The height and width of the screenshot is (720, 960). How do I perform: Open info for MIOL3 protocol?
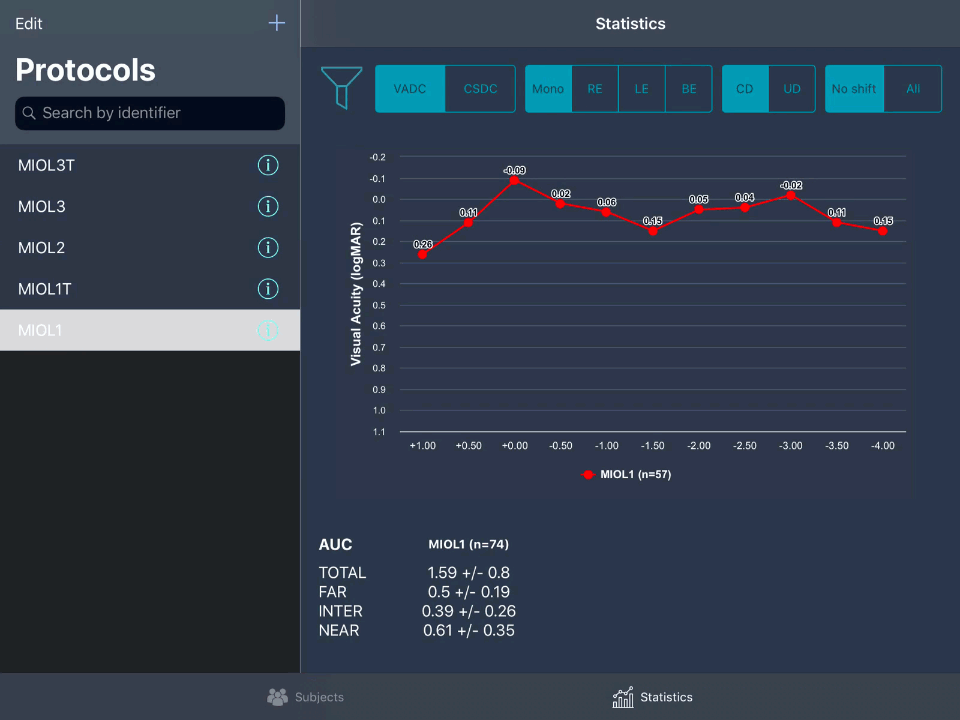point(268,206)
